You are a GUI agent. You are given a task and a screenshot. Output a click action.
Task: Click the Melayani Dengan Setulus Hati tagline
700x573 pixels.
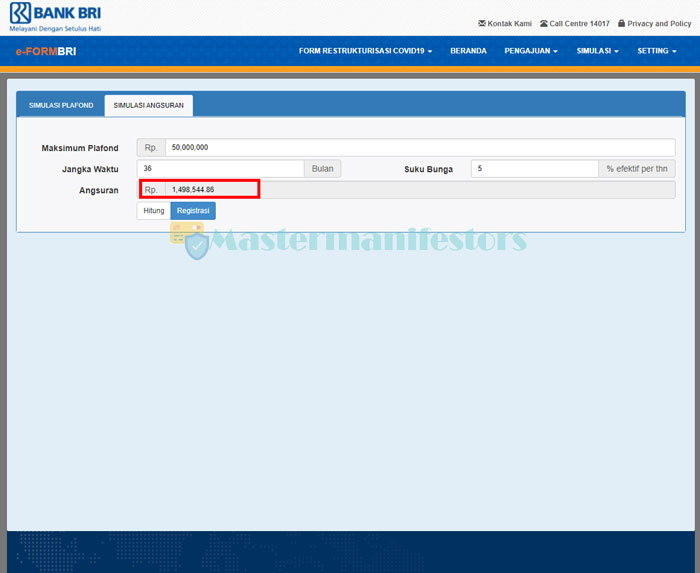click(x=55, y=29)
